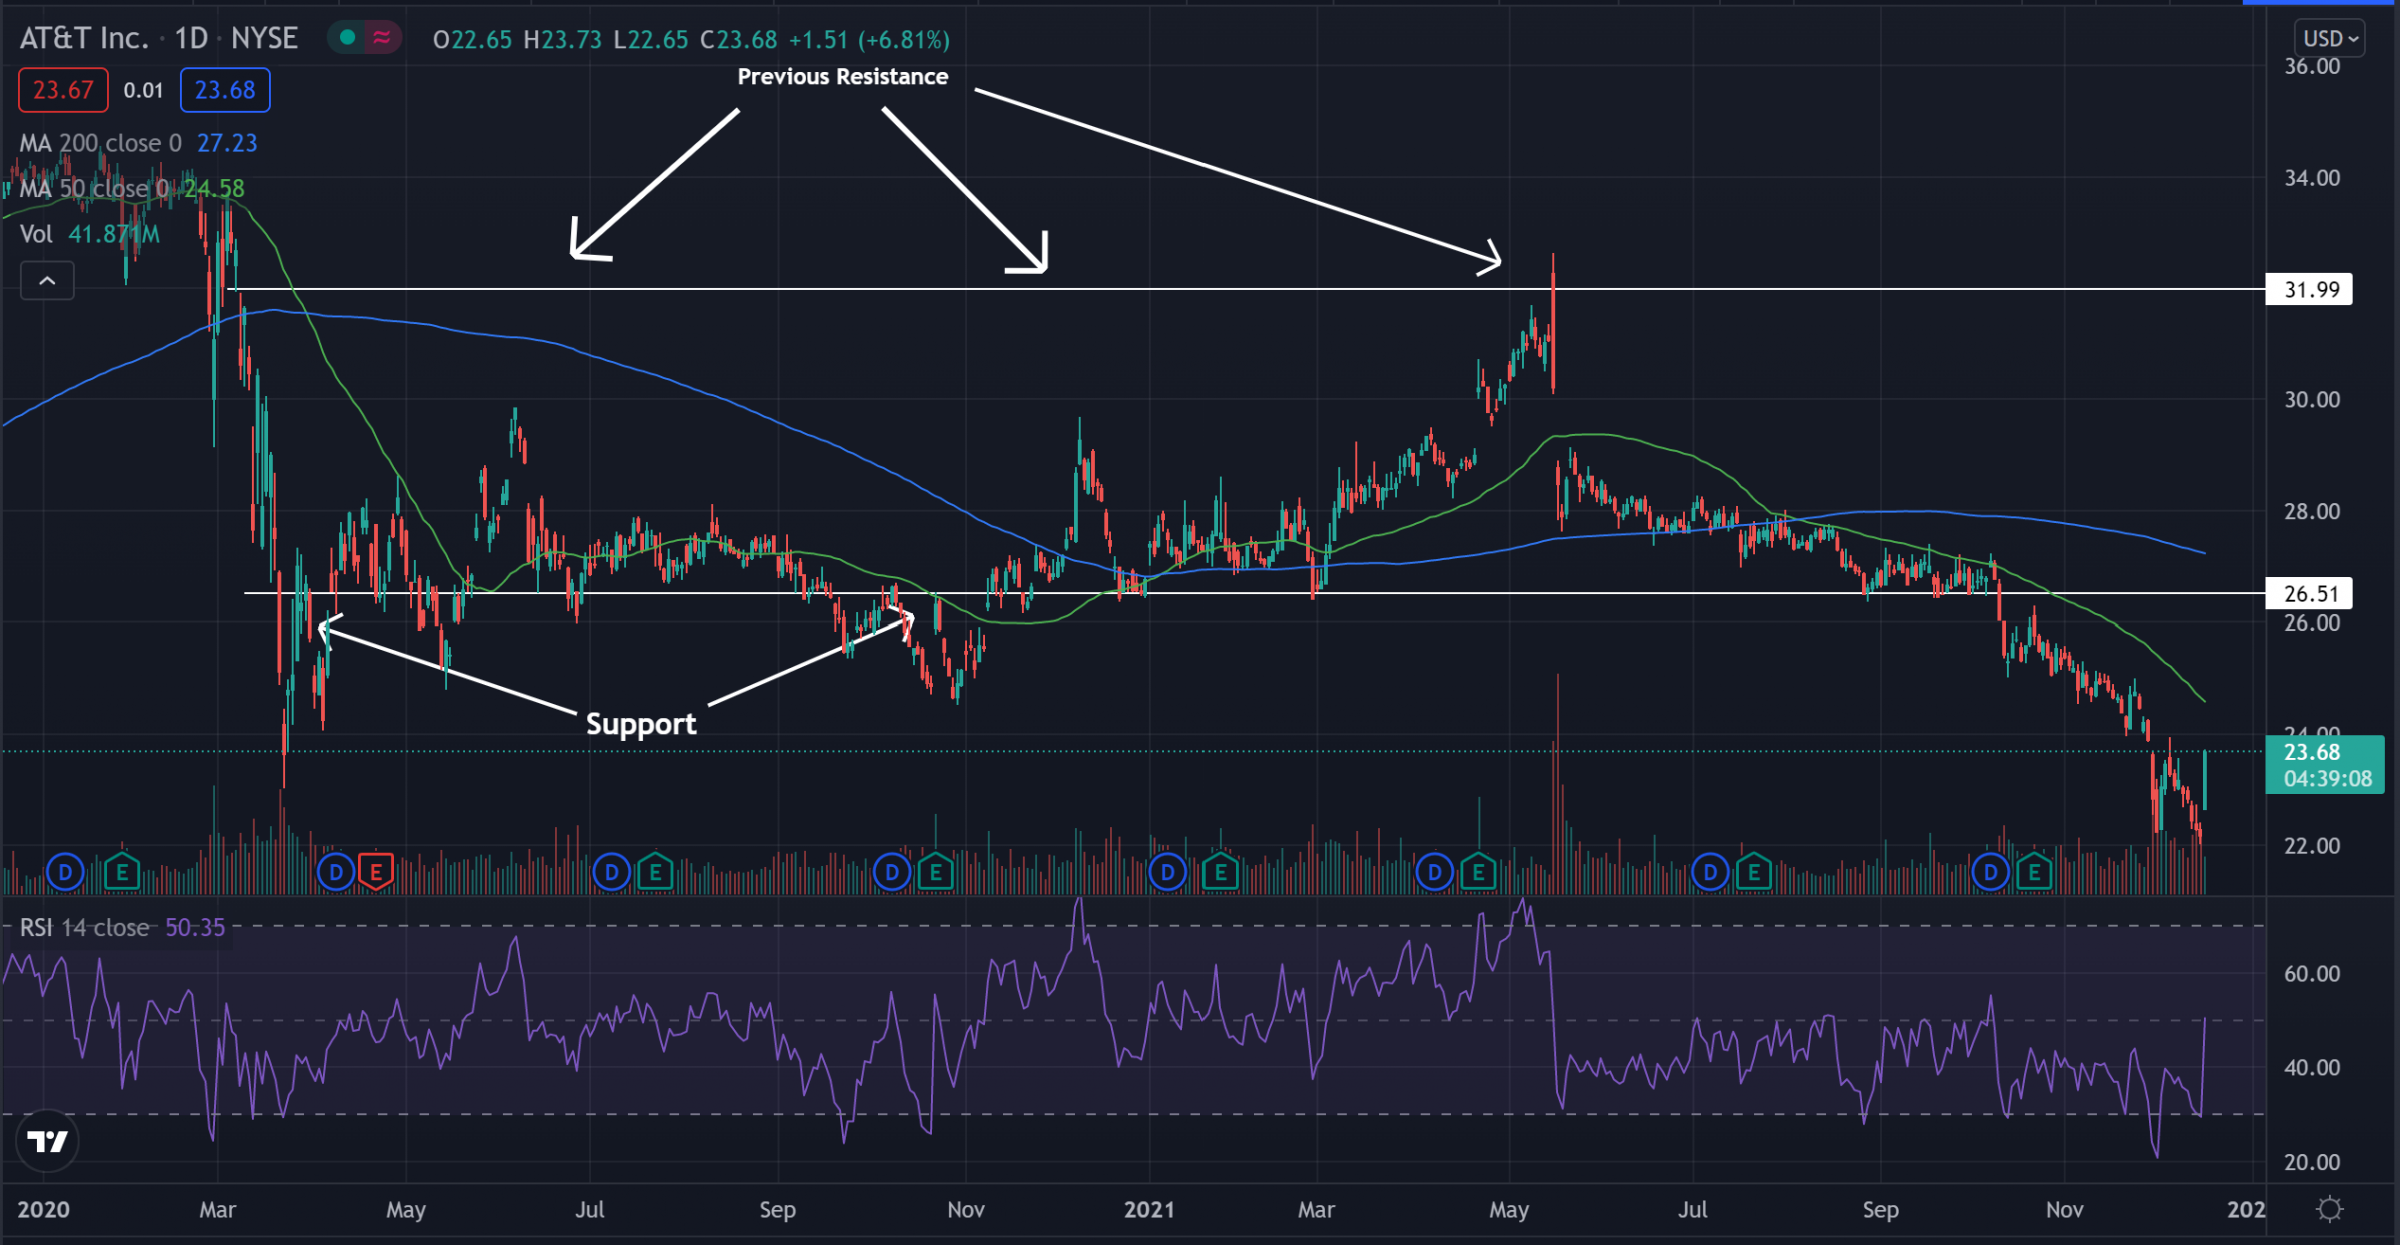Open the dividend marker in July 2021
Image resolution: width=2400 pixels, height=1245 pixels.
(1710, 873)
